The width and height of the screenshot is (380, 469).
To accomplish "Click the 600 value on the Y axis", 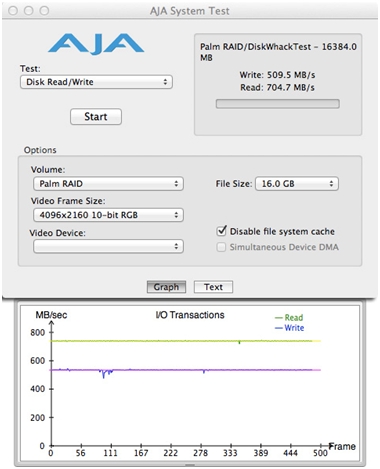I will pyautogui.click(x=37, y=361).
